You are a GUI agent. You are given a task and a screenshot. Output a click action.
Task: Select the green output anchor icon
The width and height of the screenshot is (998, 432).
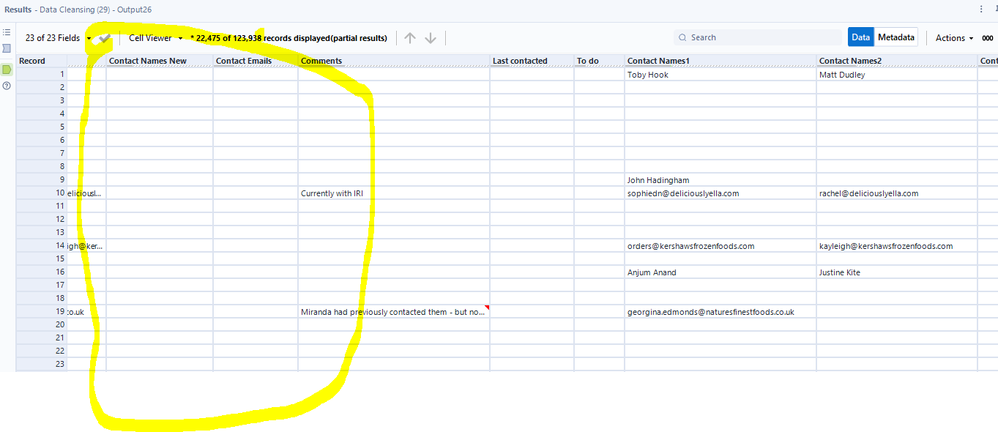coord(6,69)
